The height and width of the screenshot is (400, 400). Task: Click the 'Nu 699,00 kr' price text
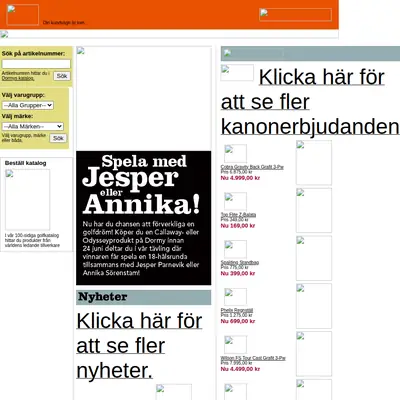pyautogui.click(x=238, y=321)
